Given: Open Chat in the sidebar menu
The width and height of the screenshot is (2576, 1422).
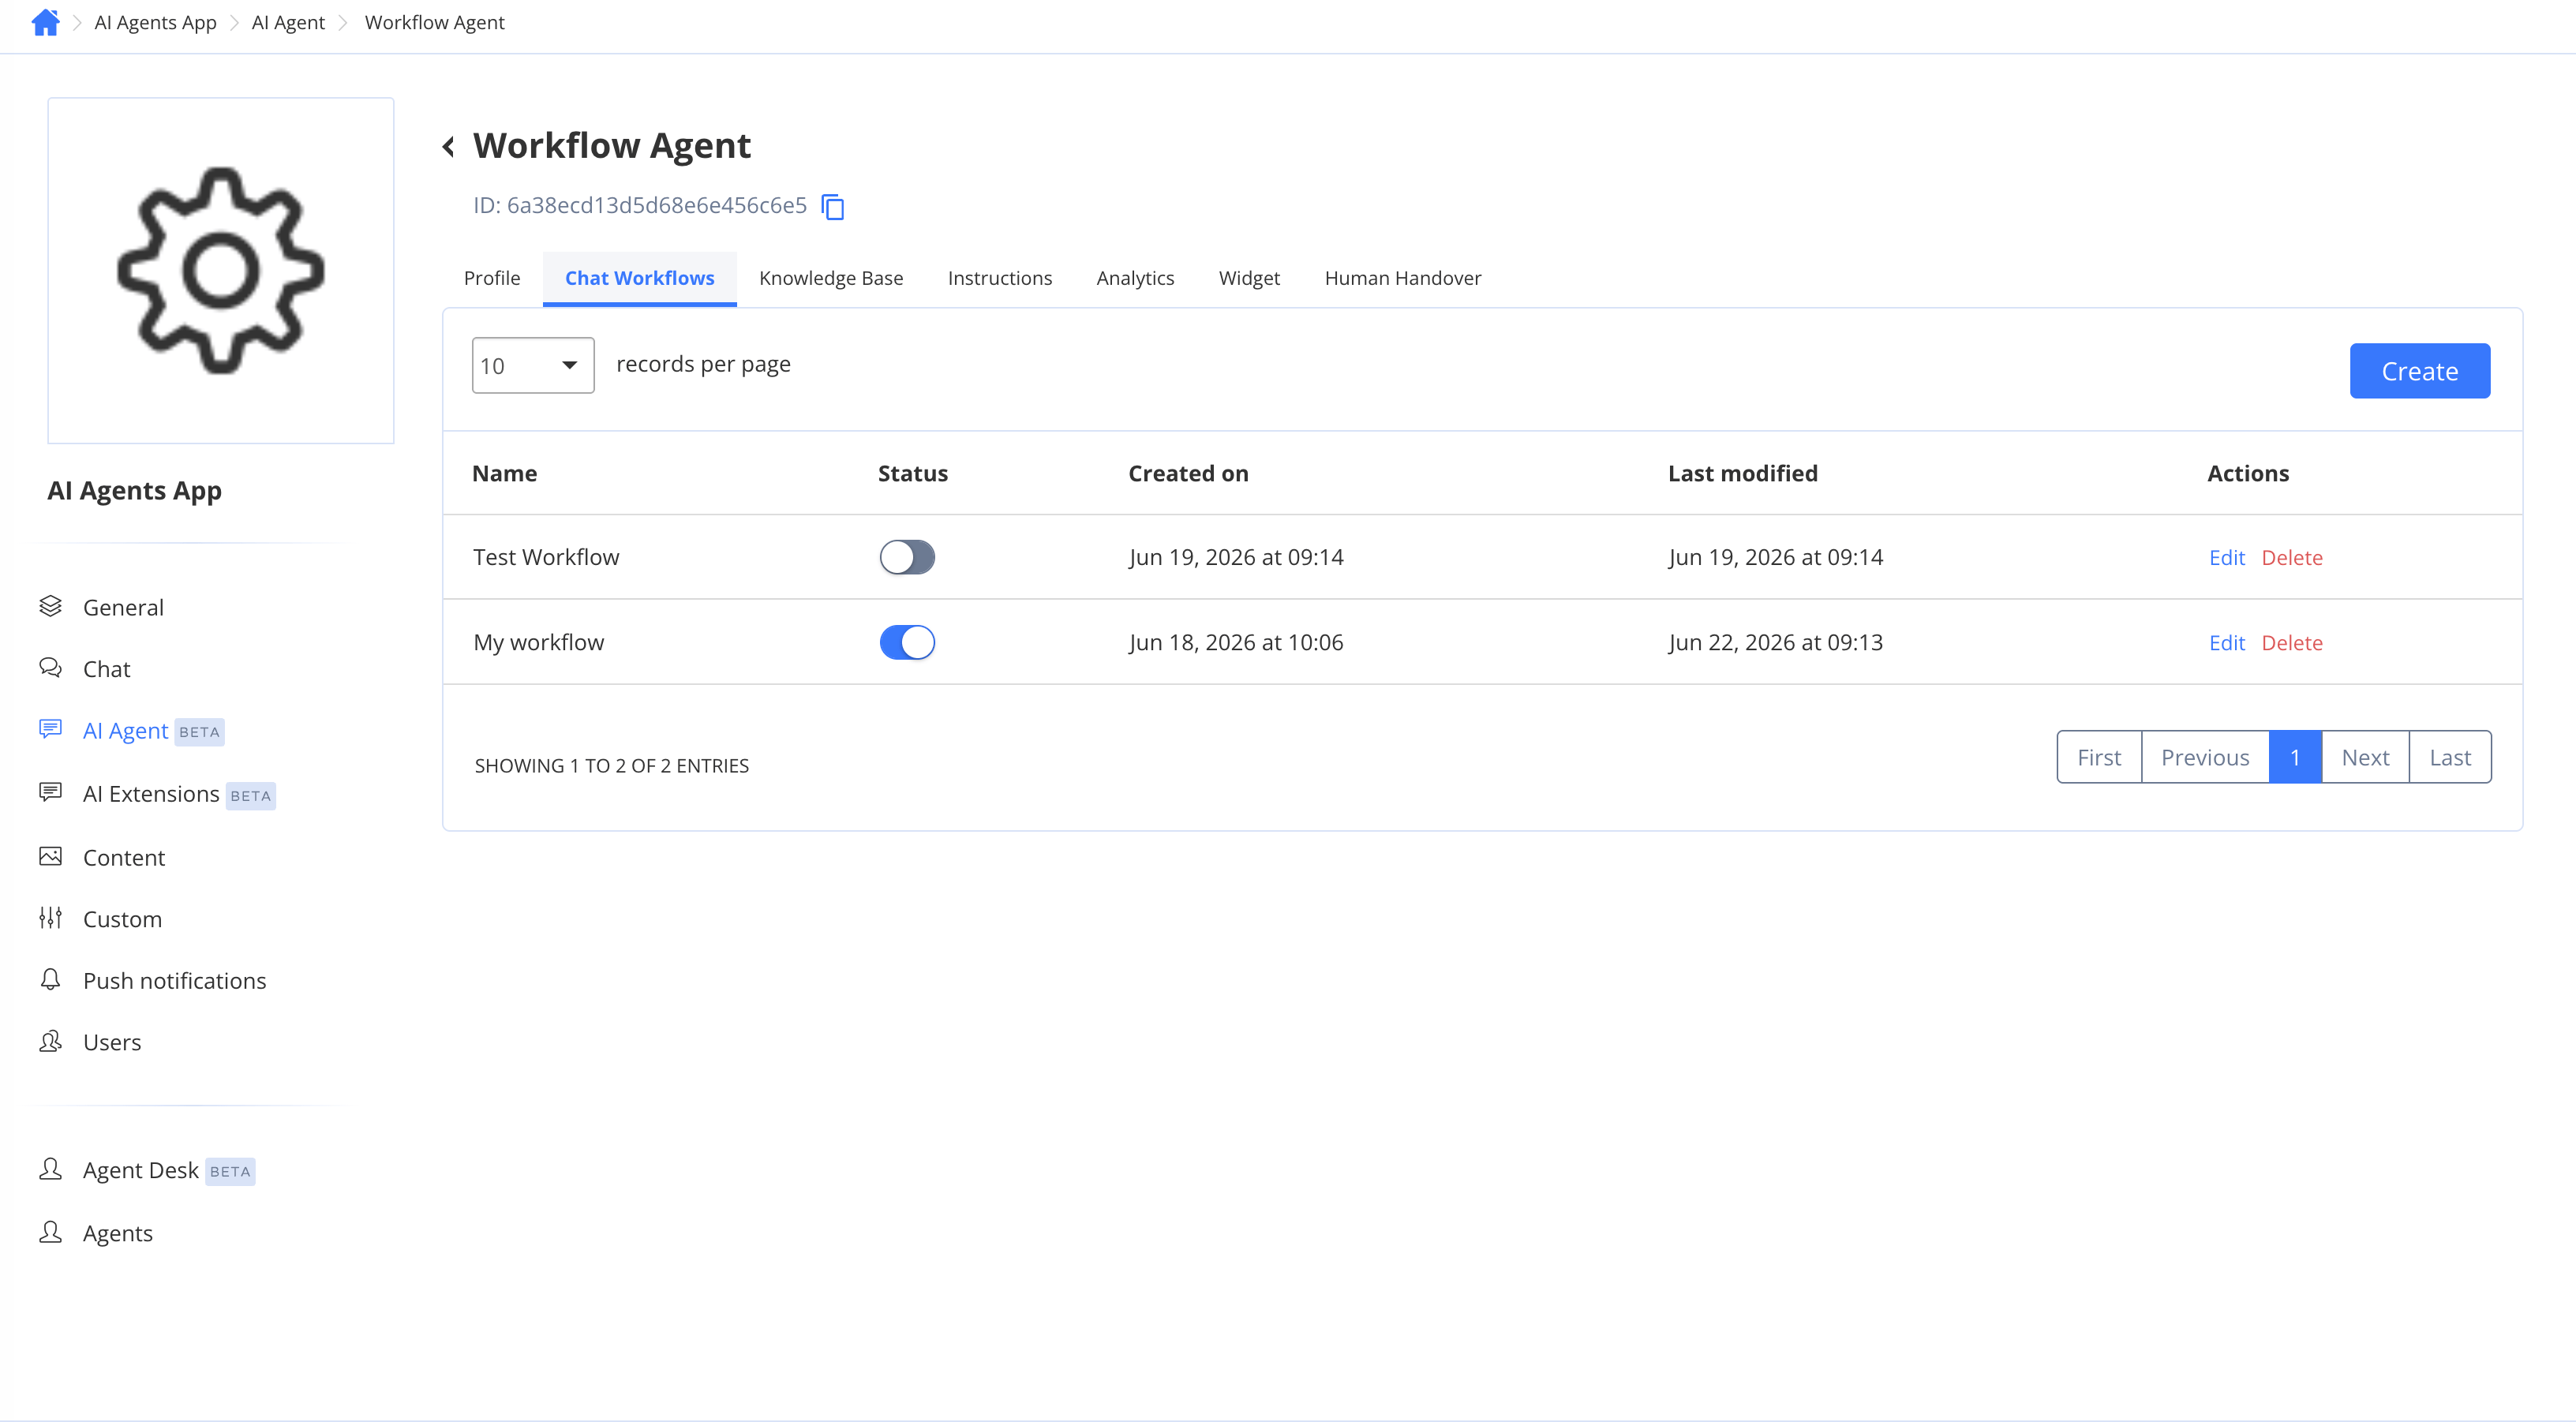Looking at the screenshot, I should [x=107, y=669].
